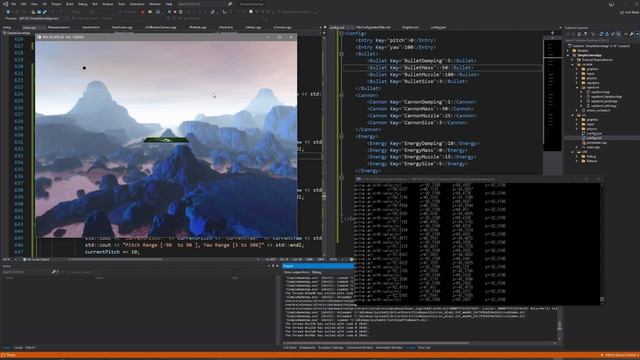This screenshot has width=640, height=360.
Task: Click the Navigate Backward toolbar icon
Action: (8, 12)
